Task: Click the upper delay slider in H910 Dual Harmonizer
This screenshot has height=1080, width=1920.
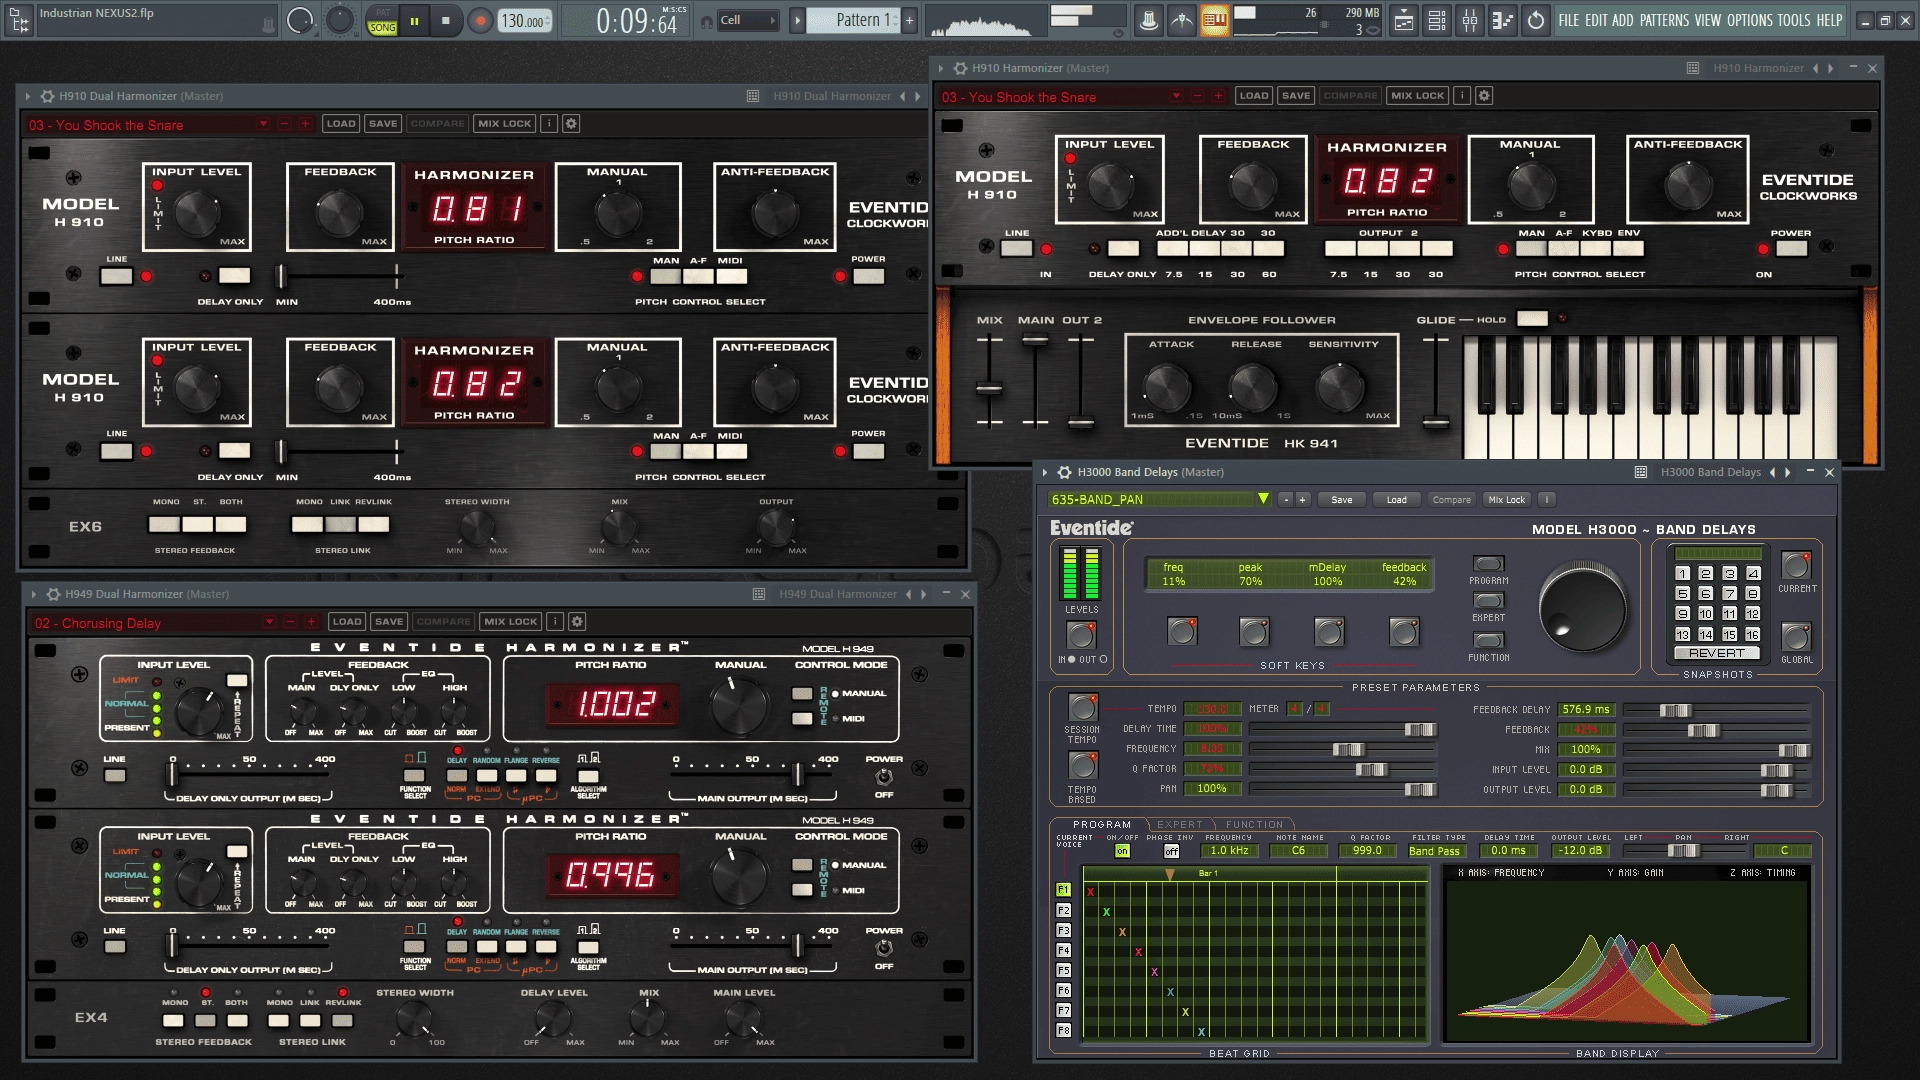Action: (x=339, y=276)
